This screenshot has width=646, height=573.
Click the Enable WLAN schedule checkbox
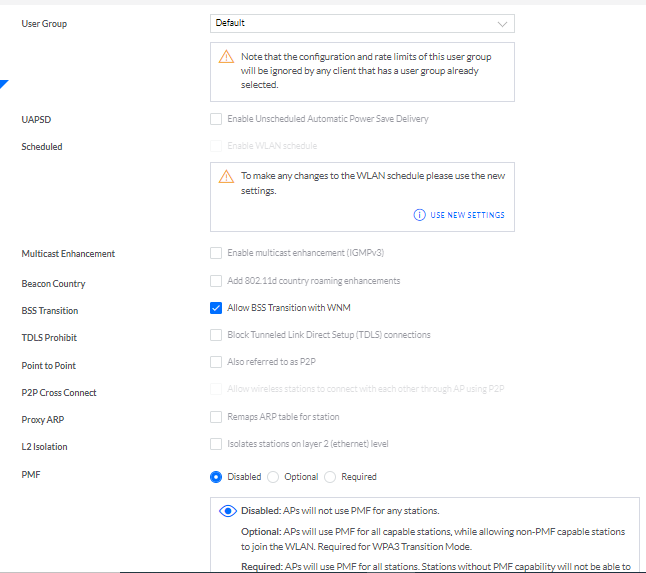click(216, 146)
